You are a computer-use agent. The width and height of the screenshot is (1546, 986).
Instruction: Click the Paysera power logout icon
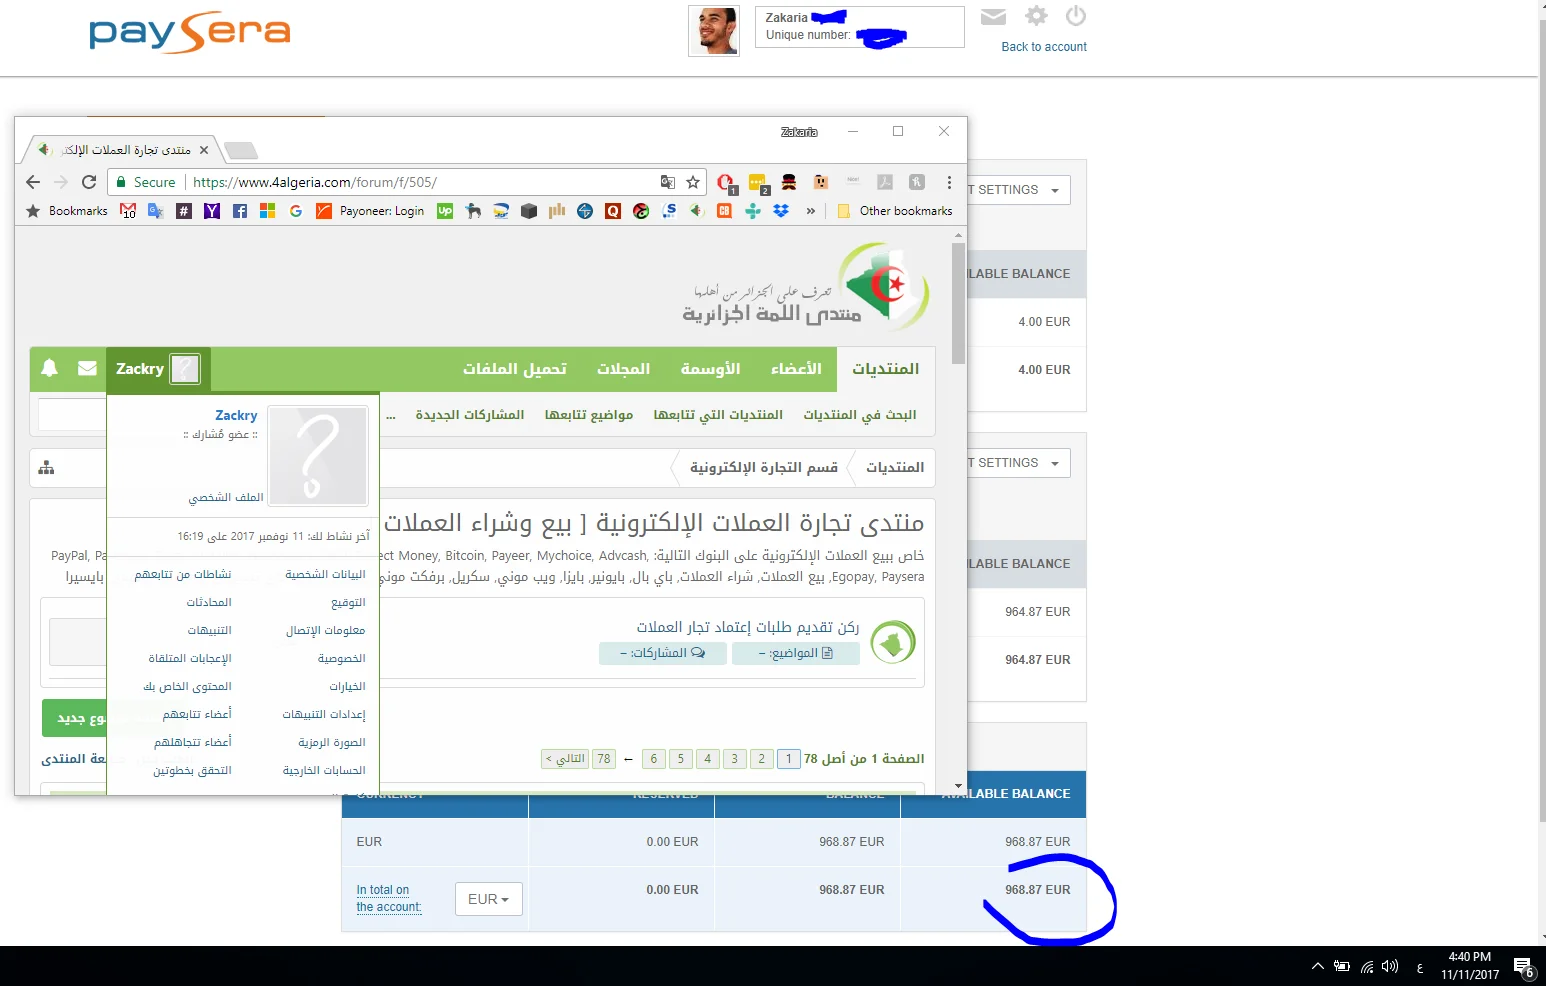[x=1076, y=16]
